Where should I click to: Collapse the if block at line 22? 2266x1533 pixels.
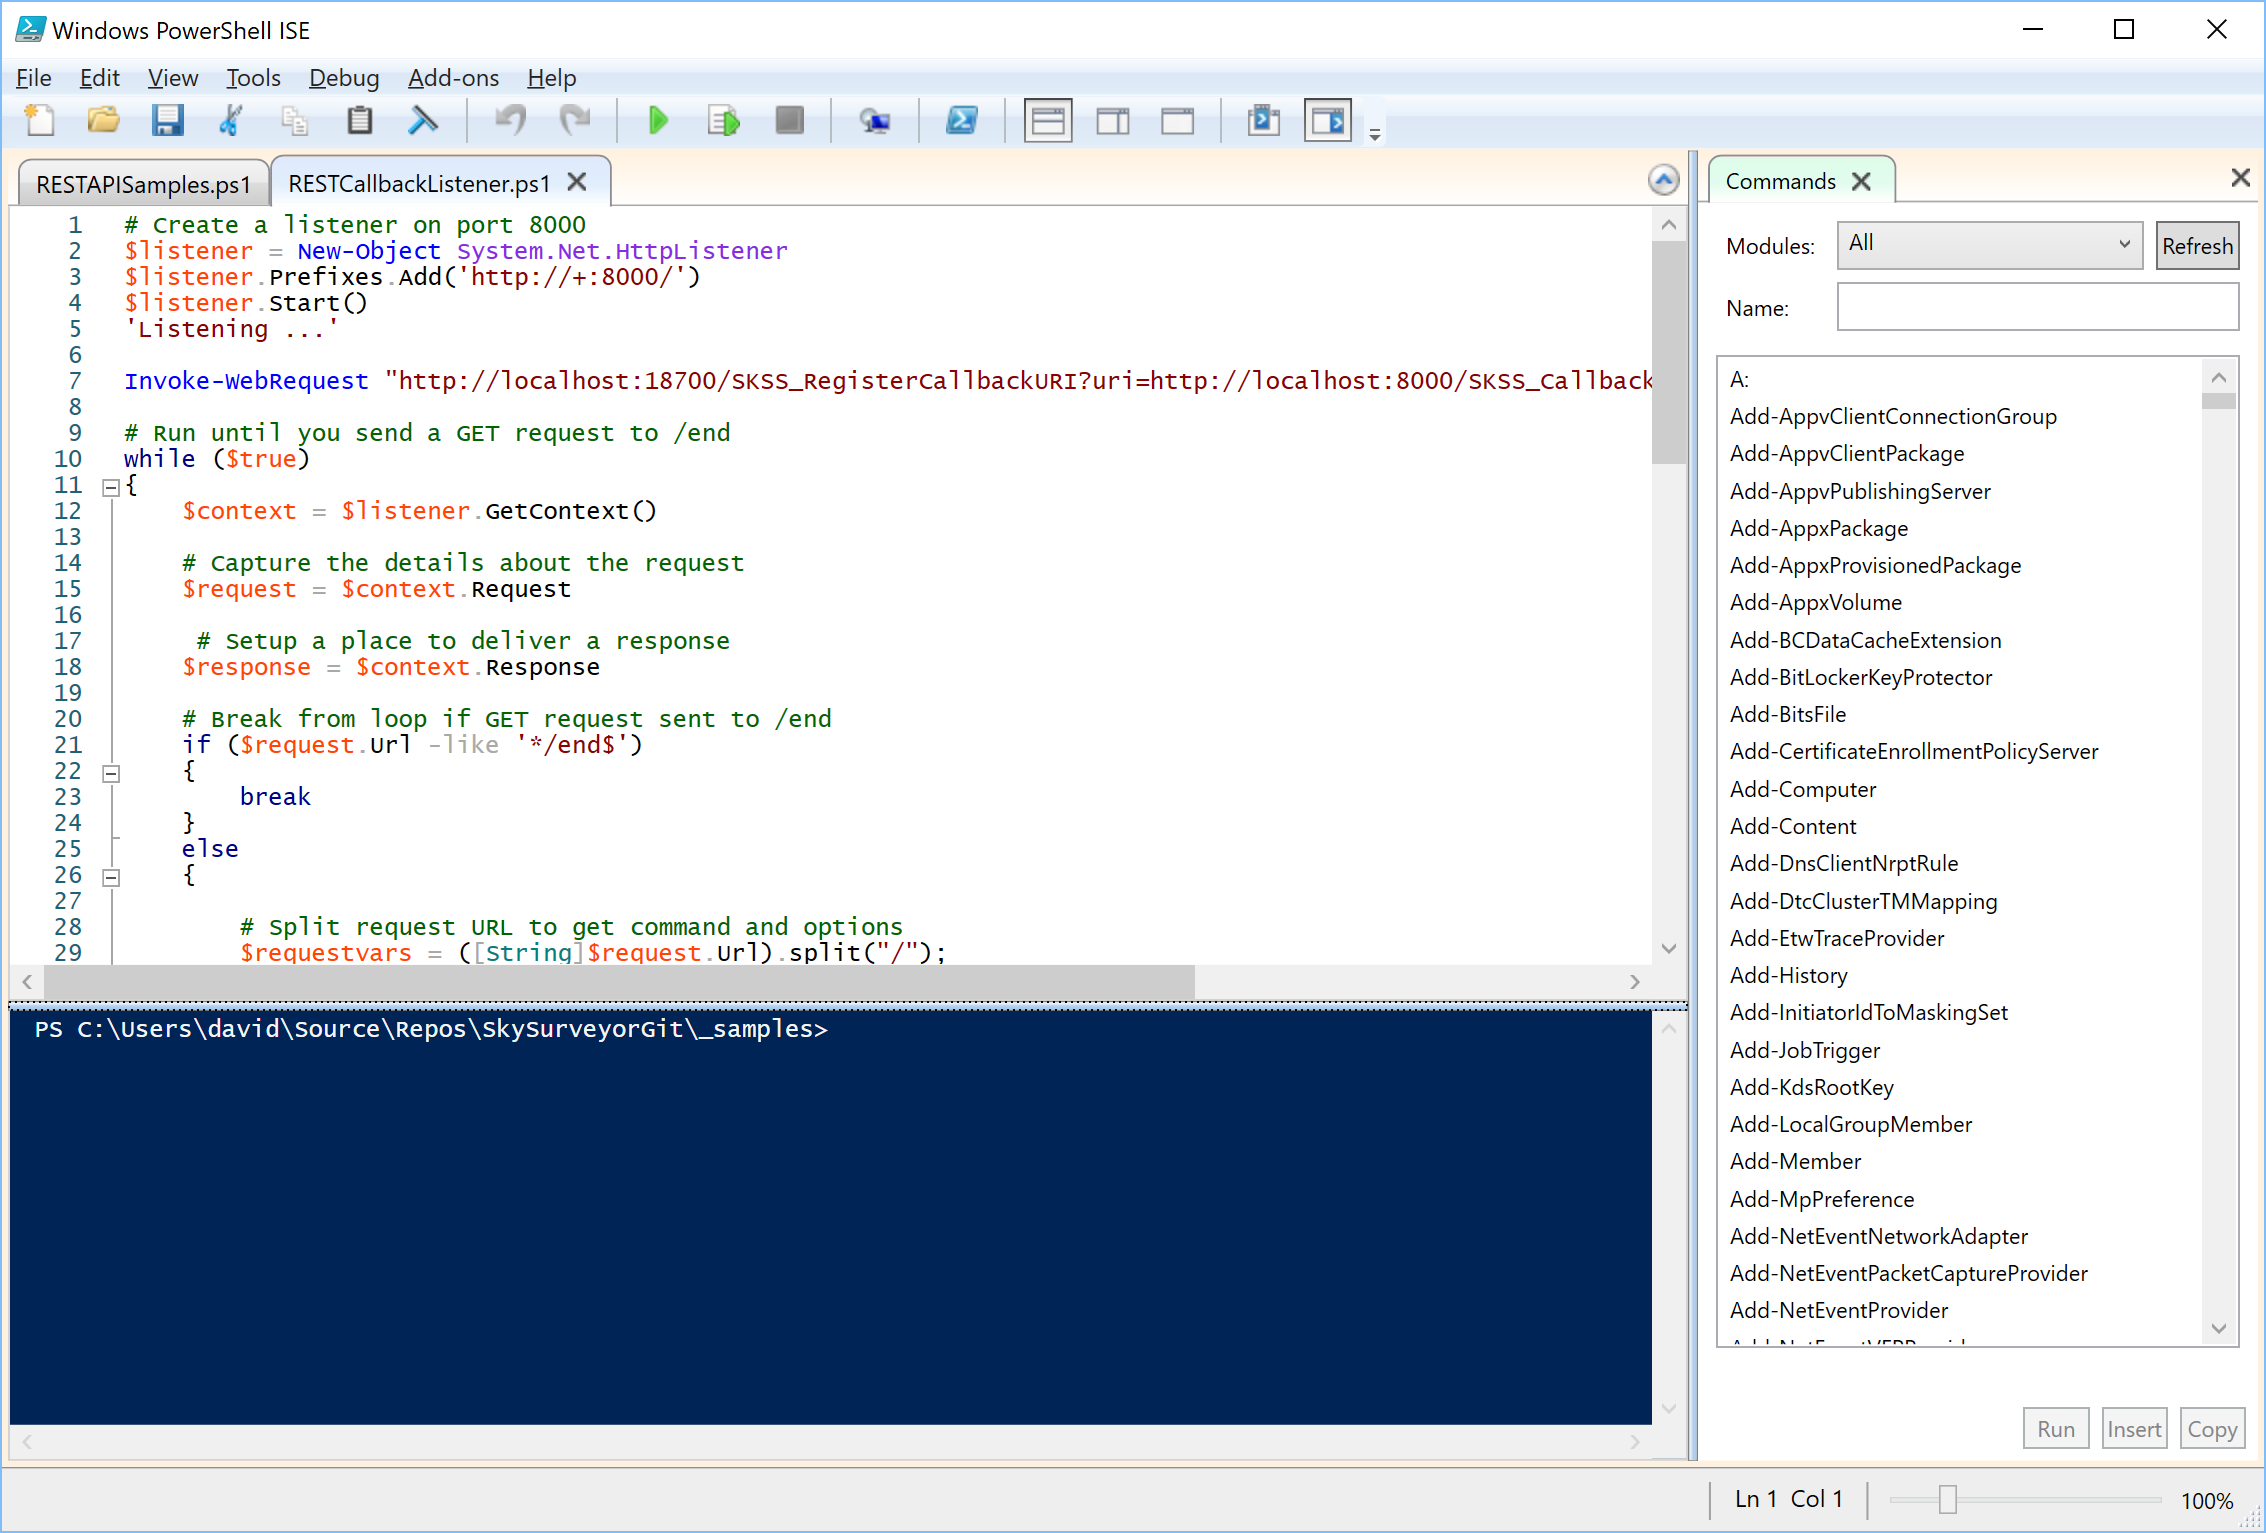point(111,773)
